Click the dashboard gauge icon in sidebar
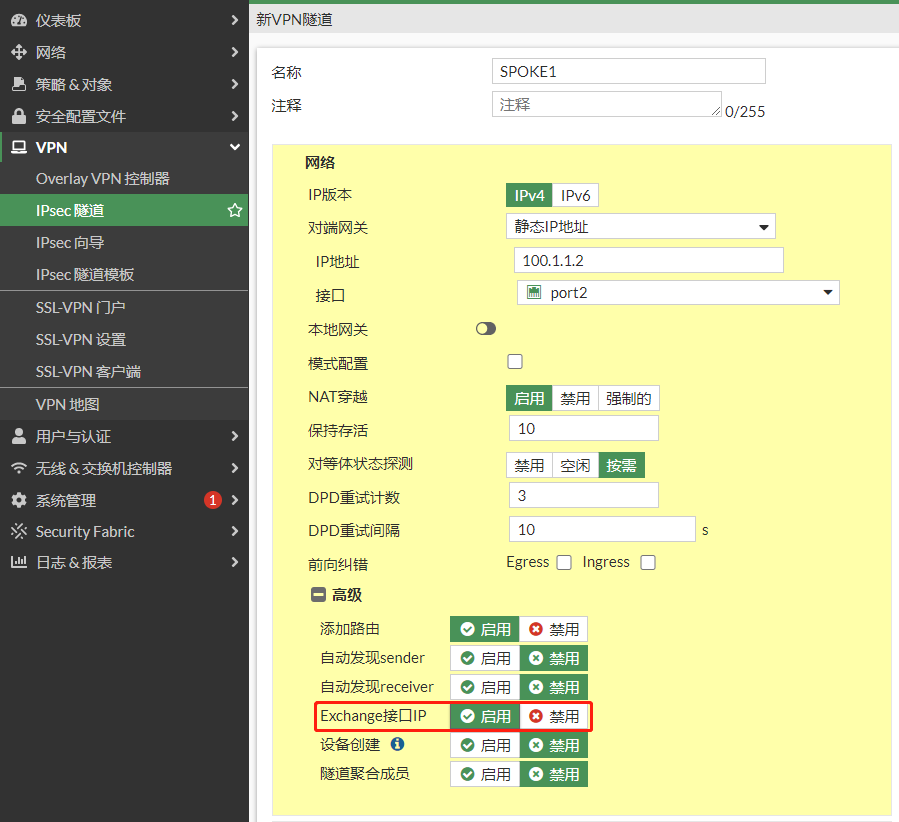Image resolution: width=899 pixels, height=822 pixels. coord(18,20)
